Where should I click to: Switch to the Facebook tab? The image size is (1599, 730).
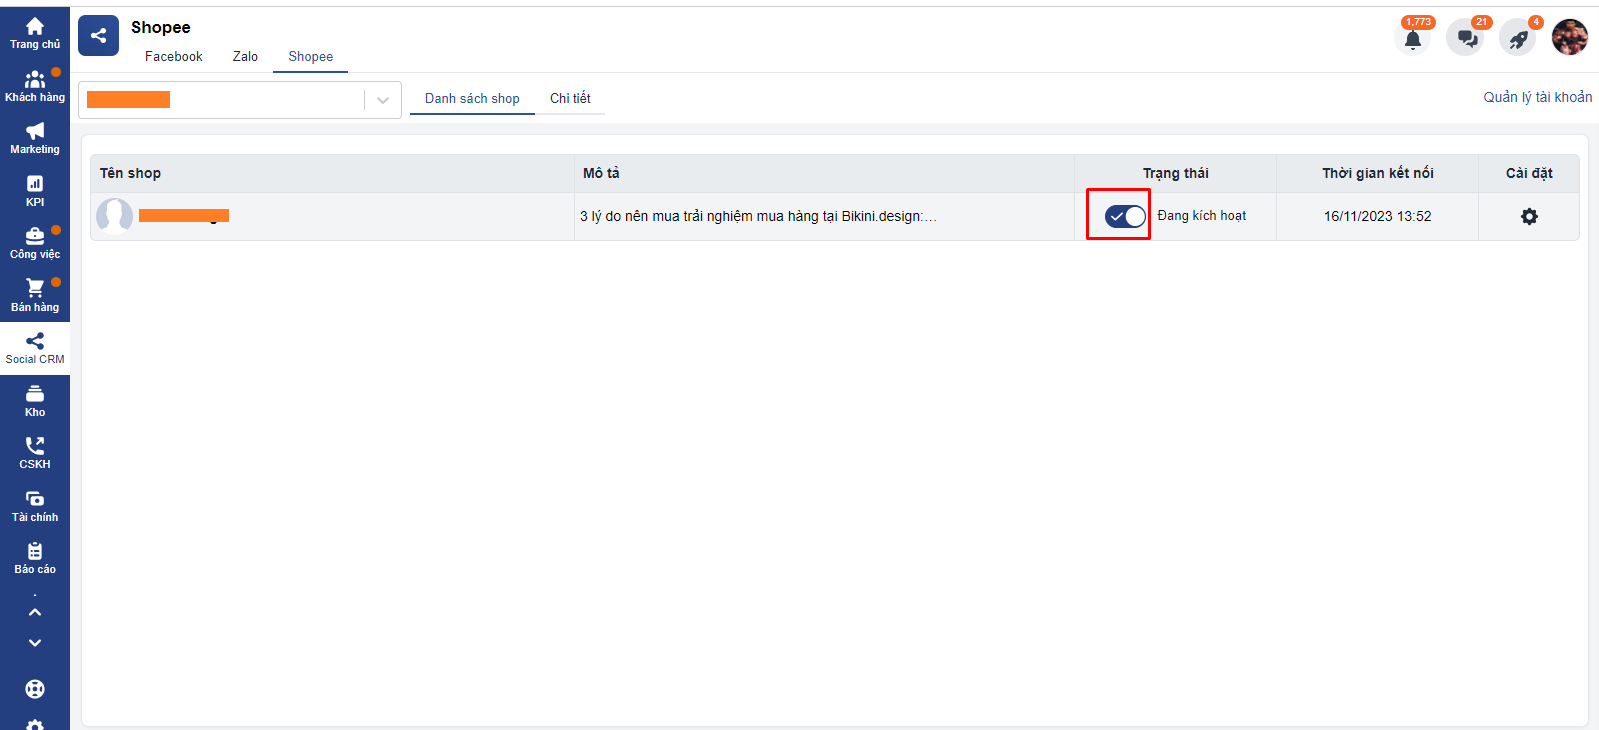(x=173, y=57)
